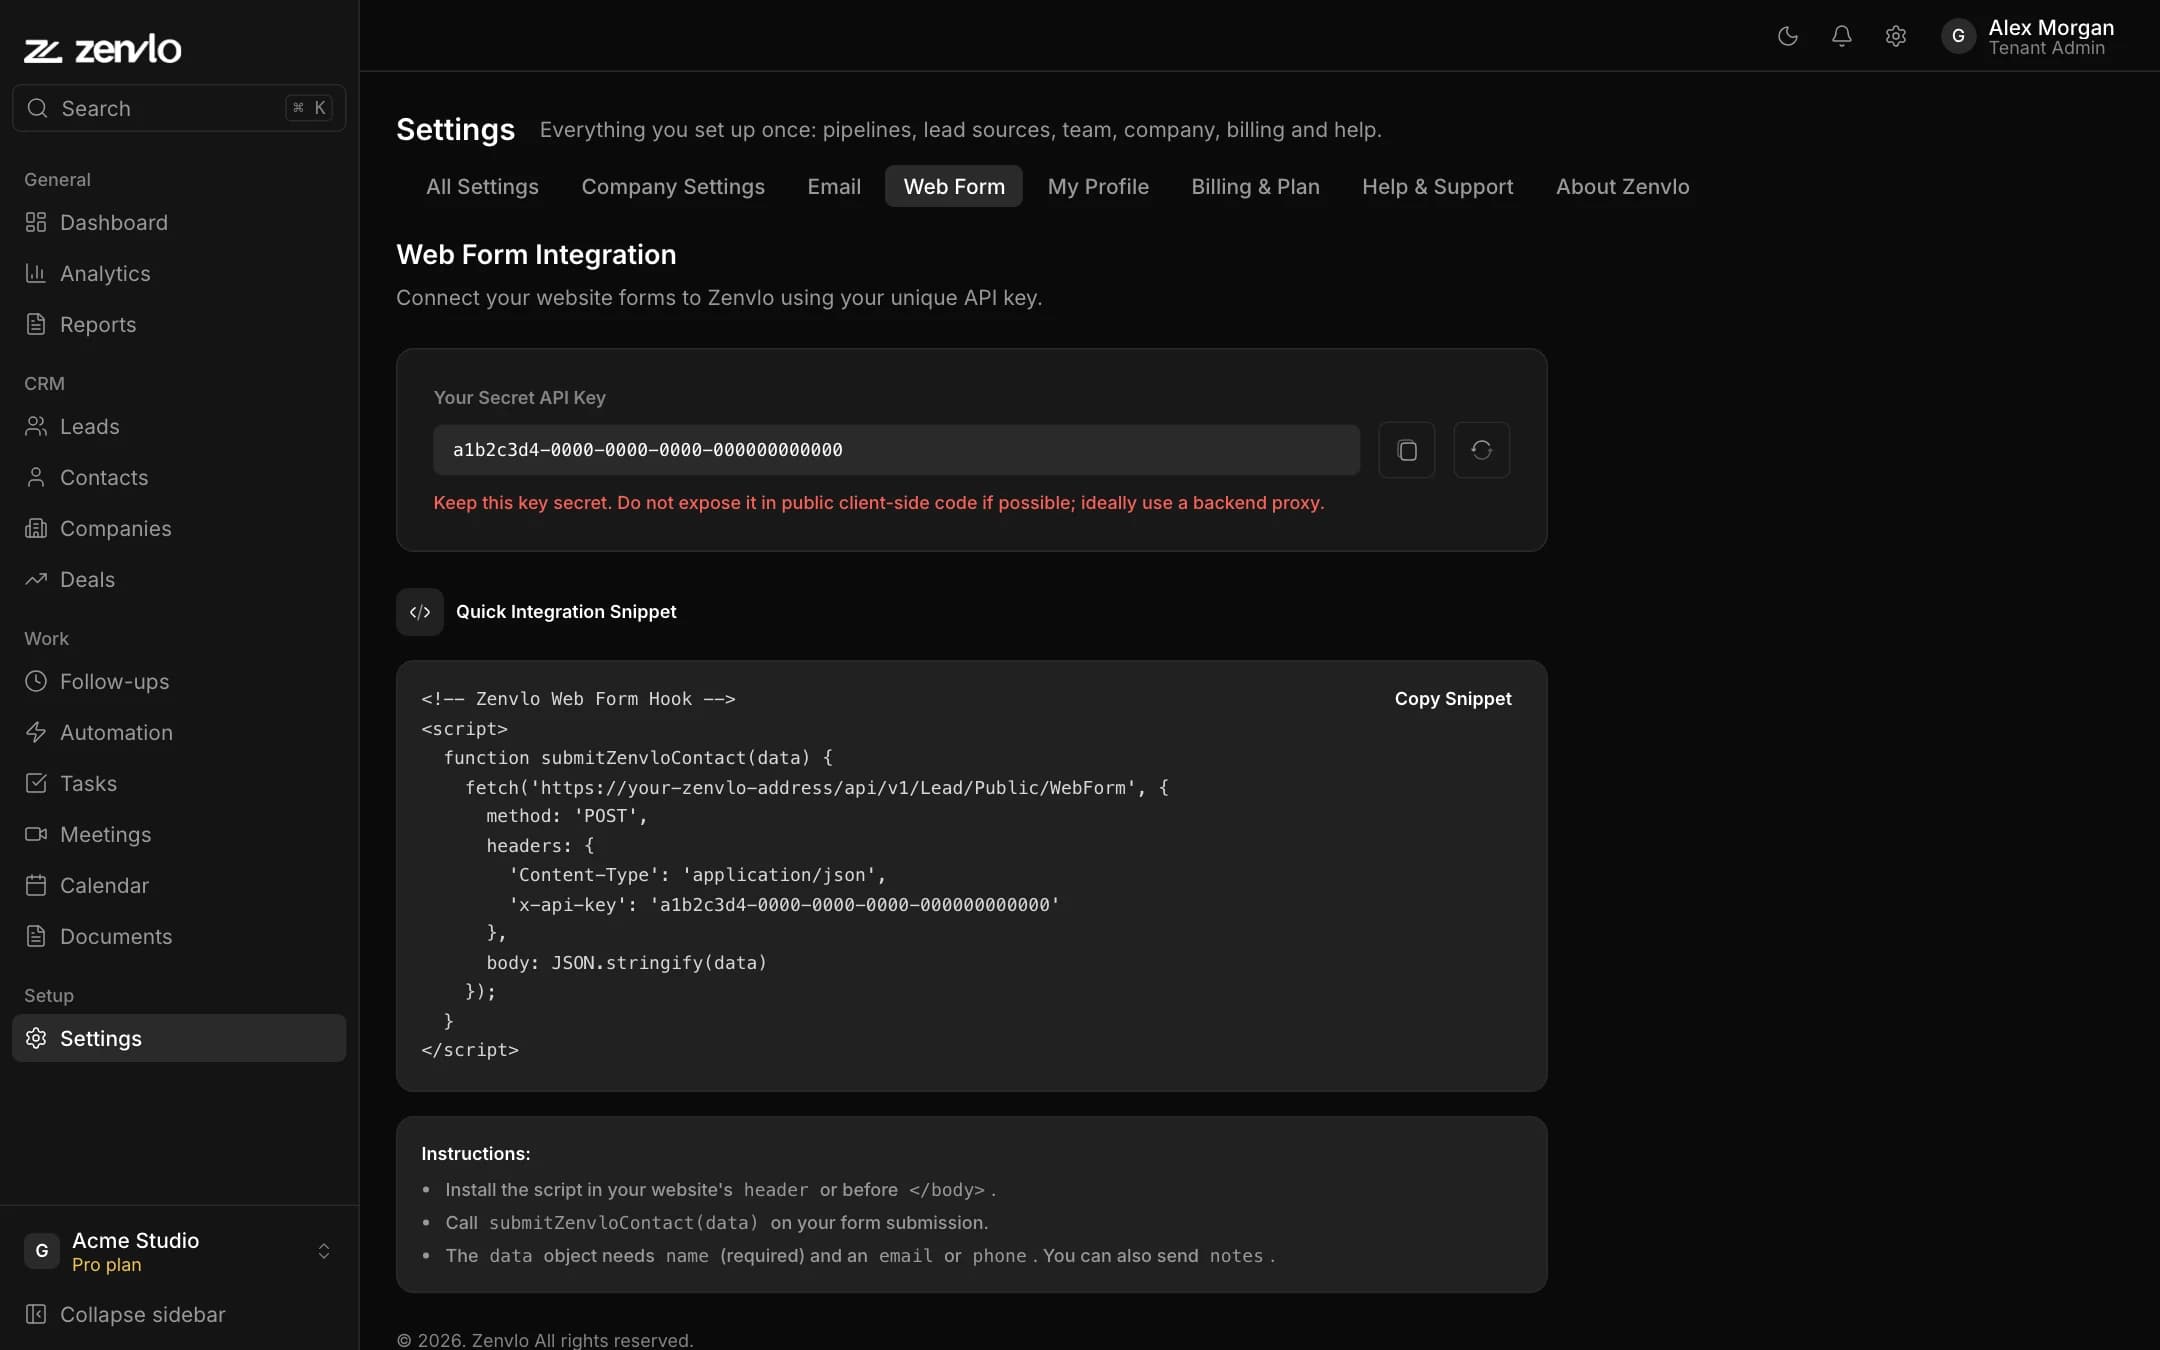Click the Pro plan label
Viewport: 2160px width, 1350px height.
[106, 1265]
